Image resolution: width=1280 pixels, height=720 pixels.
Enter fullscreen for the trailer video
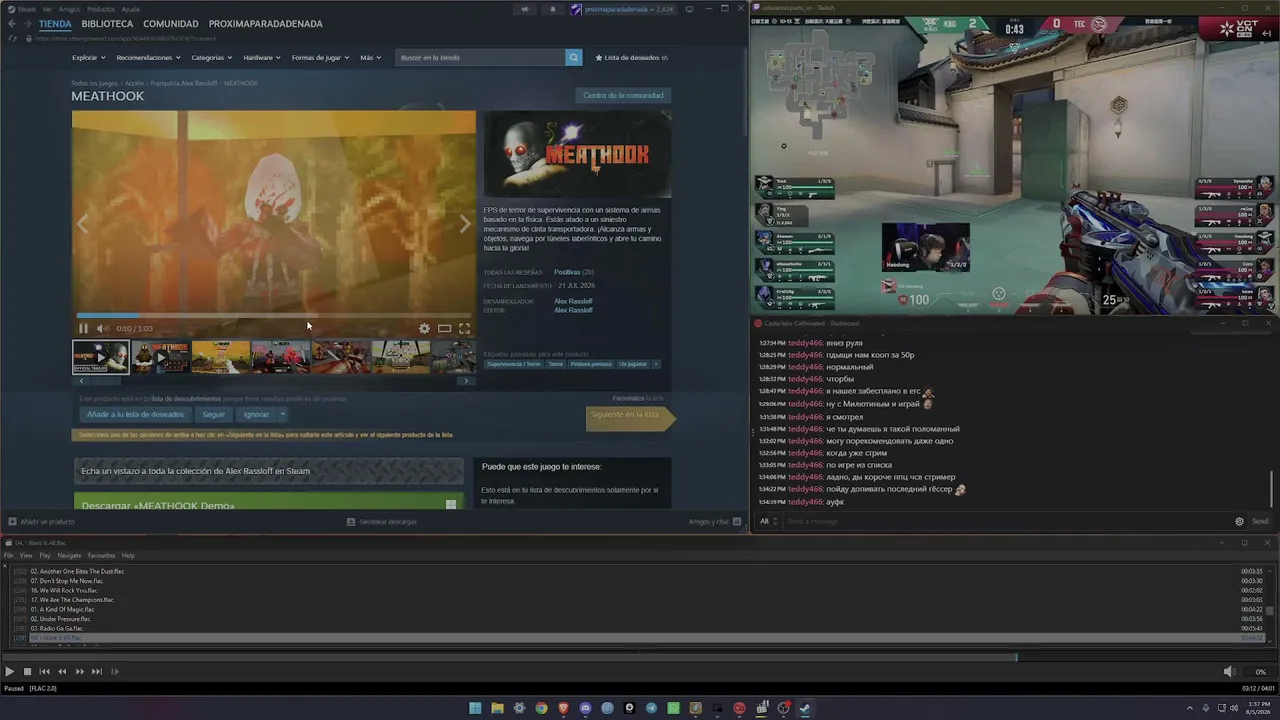(464, 328)
